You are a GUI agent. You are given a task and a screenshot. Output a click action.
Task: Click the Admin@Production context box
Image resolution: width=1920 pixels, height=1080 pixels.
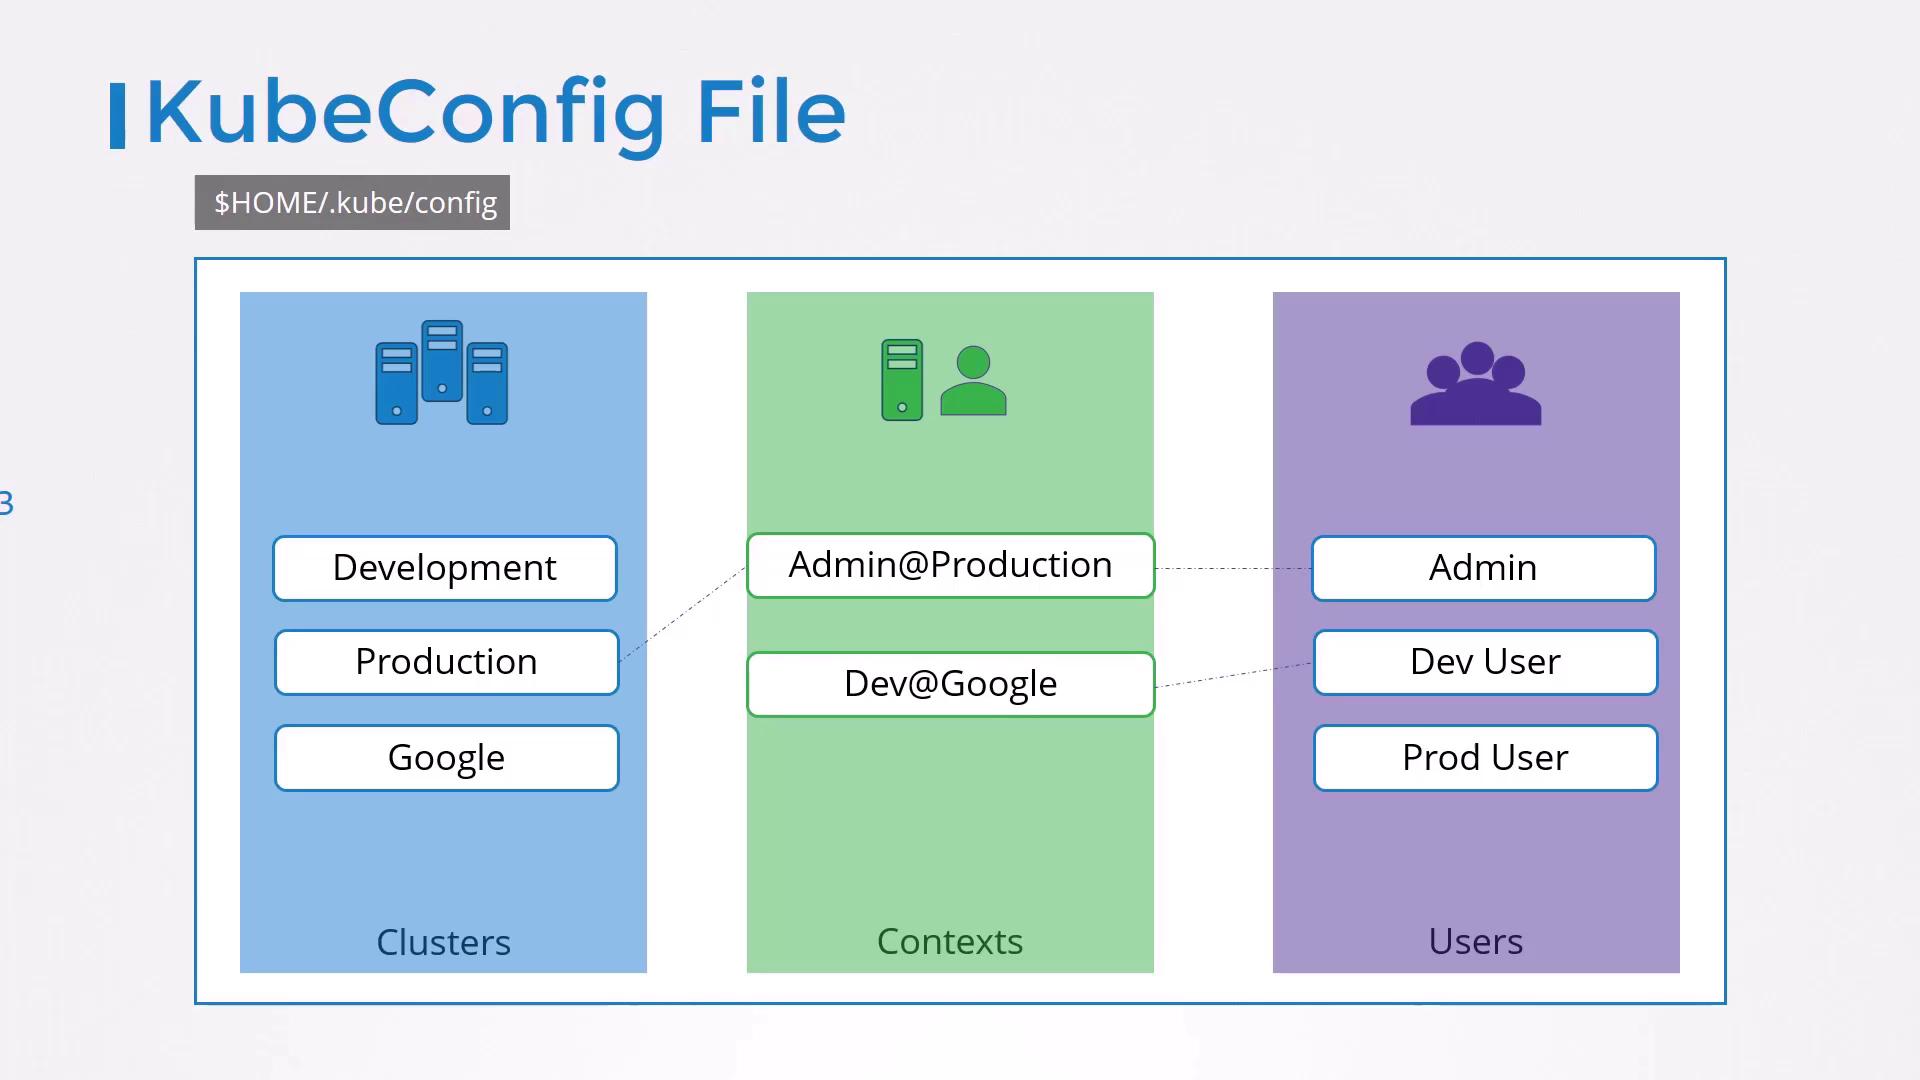(950, 565)
